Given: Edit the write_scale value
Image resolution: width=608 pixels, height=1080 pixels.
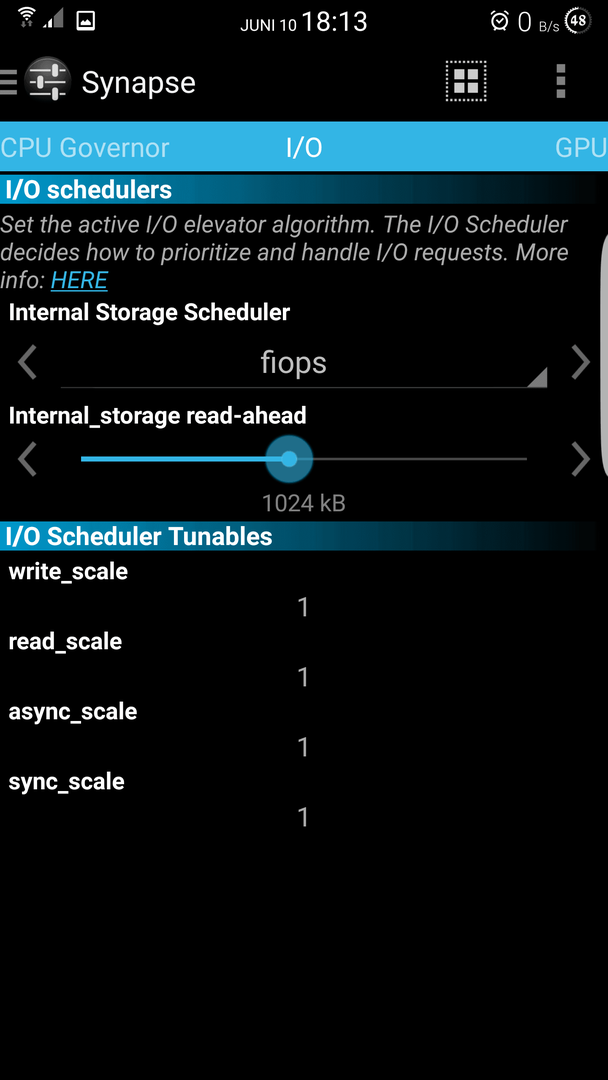Looking at the screenshot, I should (303, 608).
